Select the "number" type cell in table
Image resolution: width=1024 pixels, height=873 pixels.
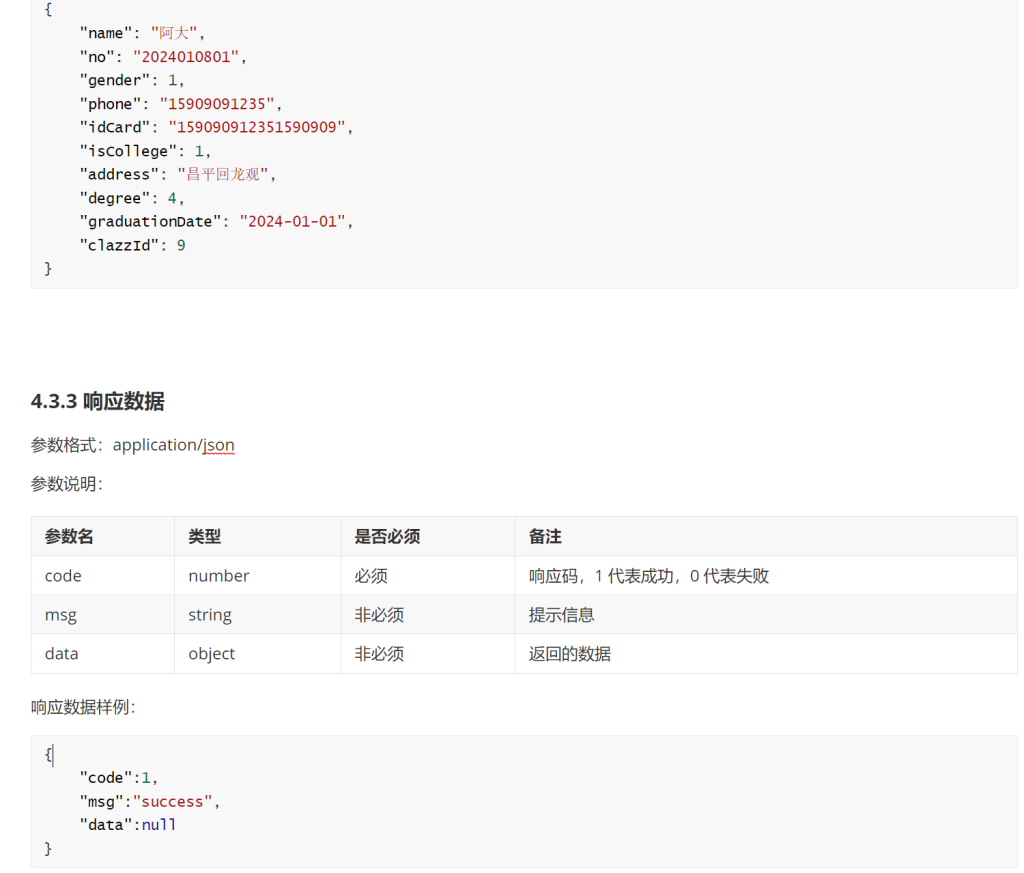218,576
